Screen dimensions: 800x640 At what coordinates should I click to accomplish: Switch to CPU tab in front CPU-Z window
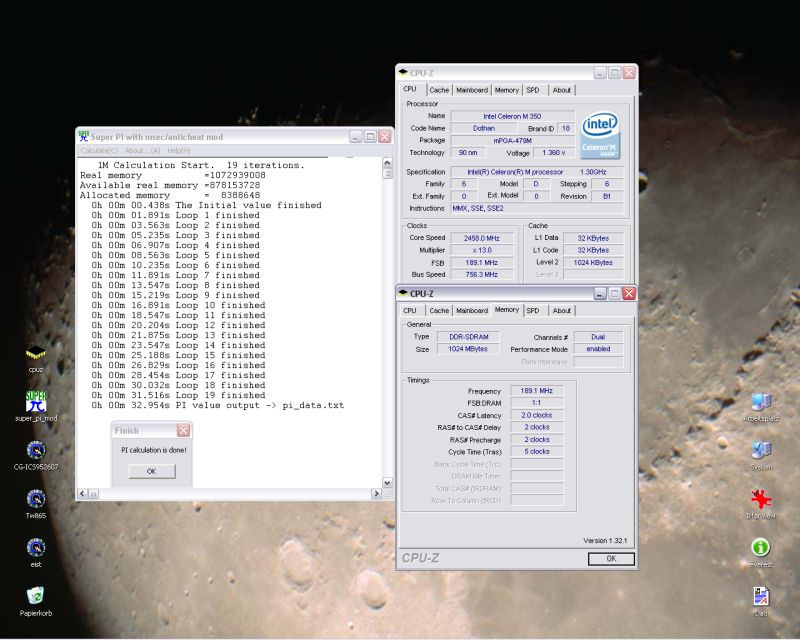(410, 310)
